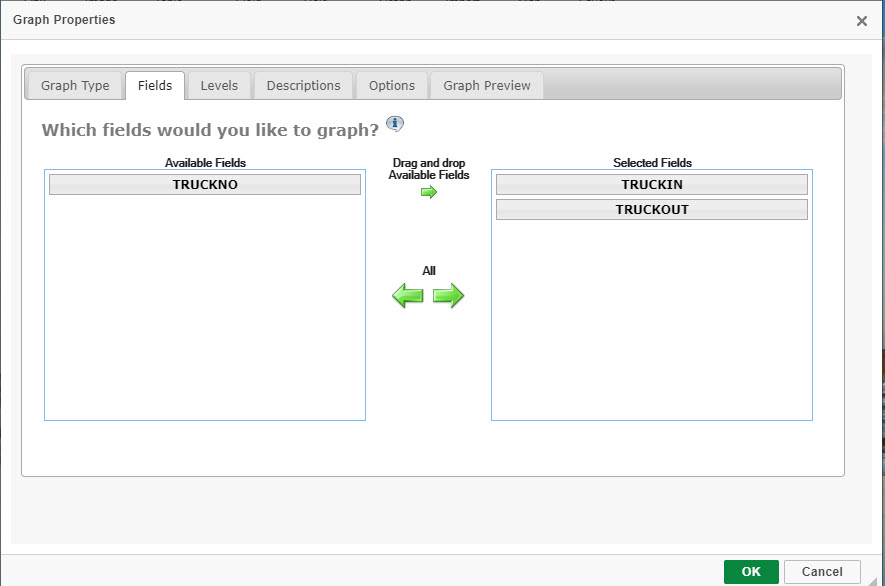The height and width of the screenshot is (586, 885).
Task: Move all fields left with green arrow
Action: 408,296
